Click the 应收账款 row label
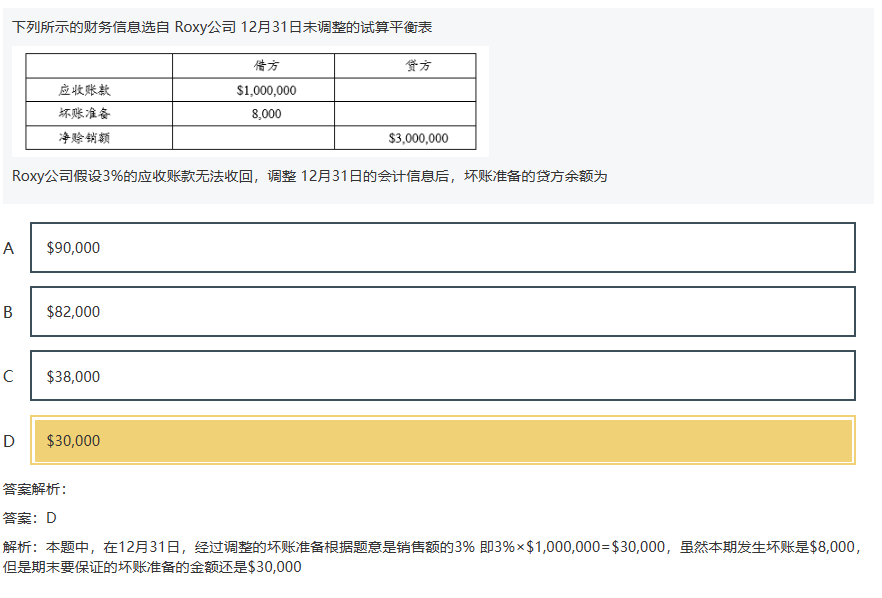This screenshot has height=598, width=882. click(85, 90)
